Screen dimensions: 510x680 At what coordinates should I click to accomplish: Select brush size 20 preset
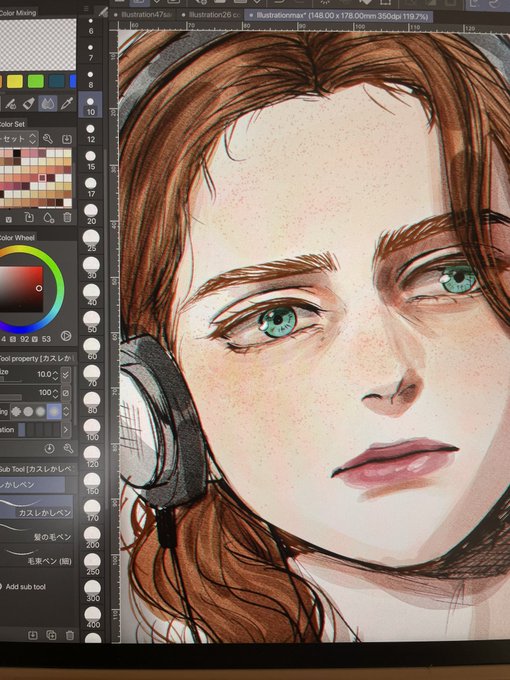[x=91, y=215]
